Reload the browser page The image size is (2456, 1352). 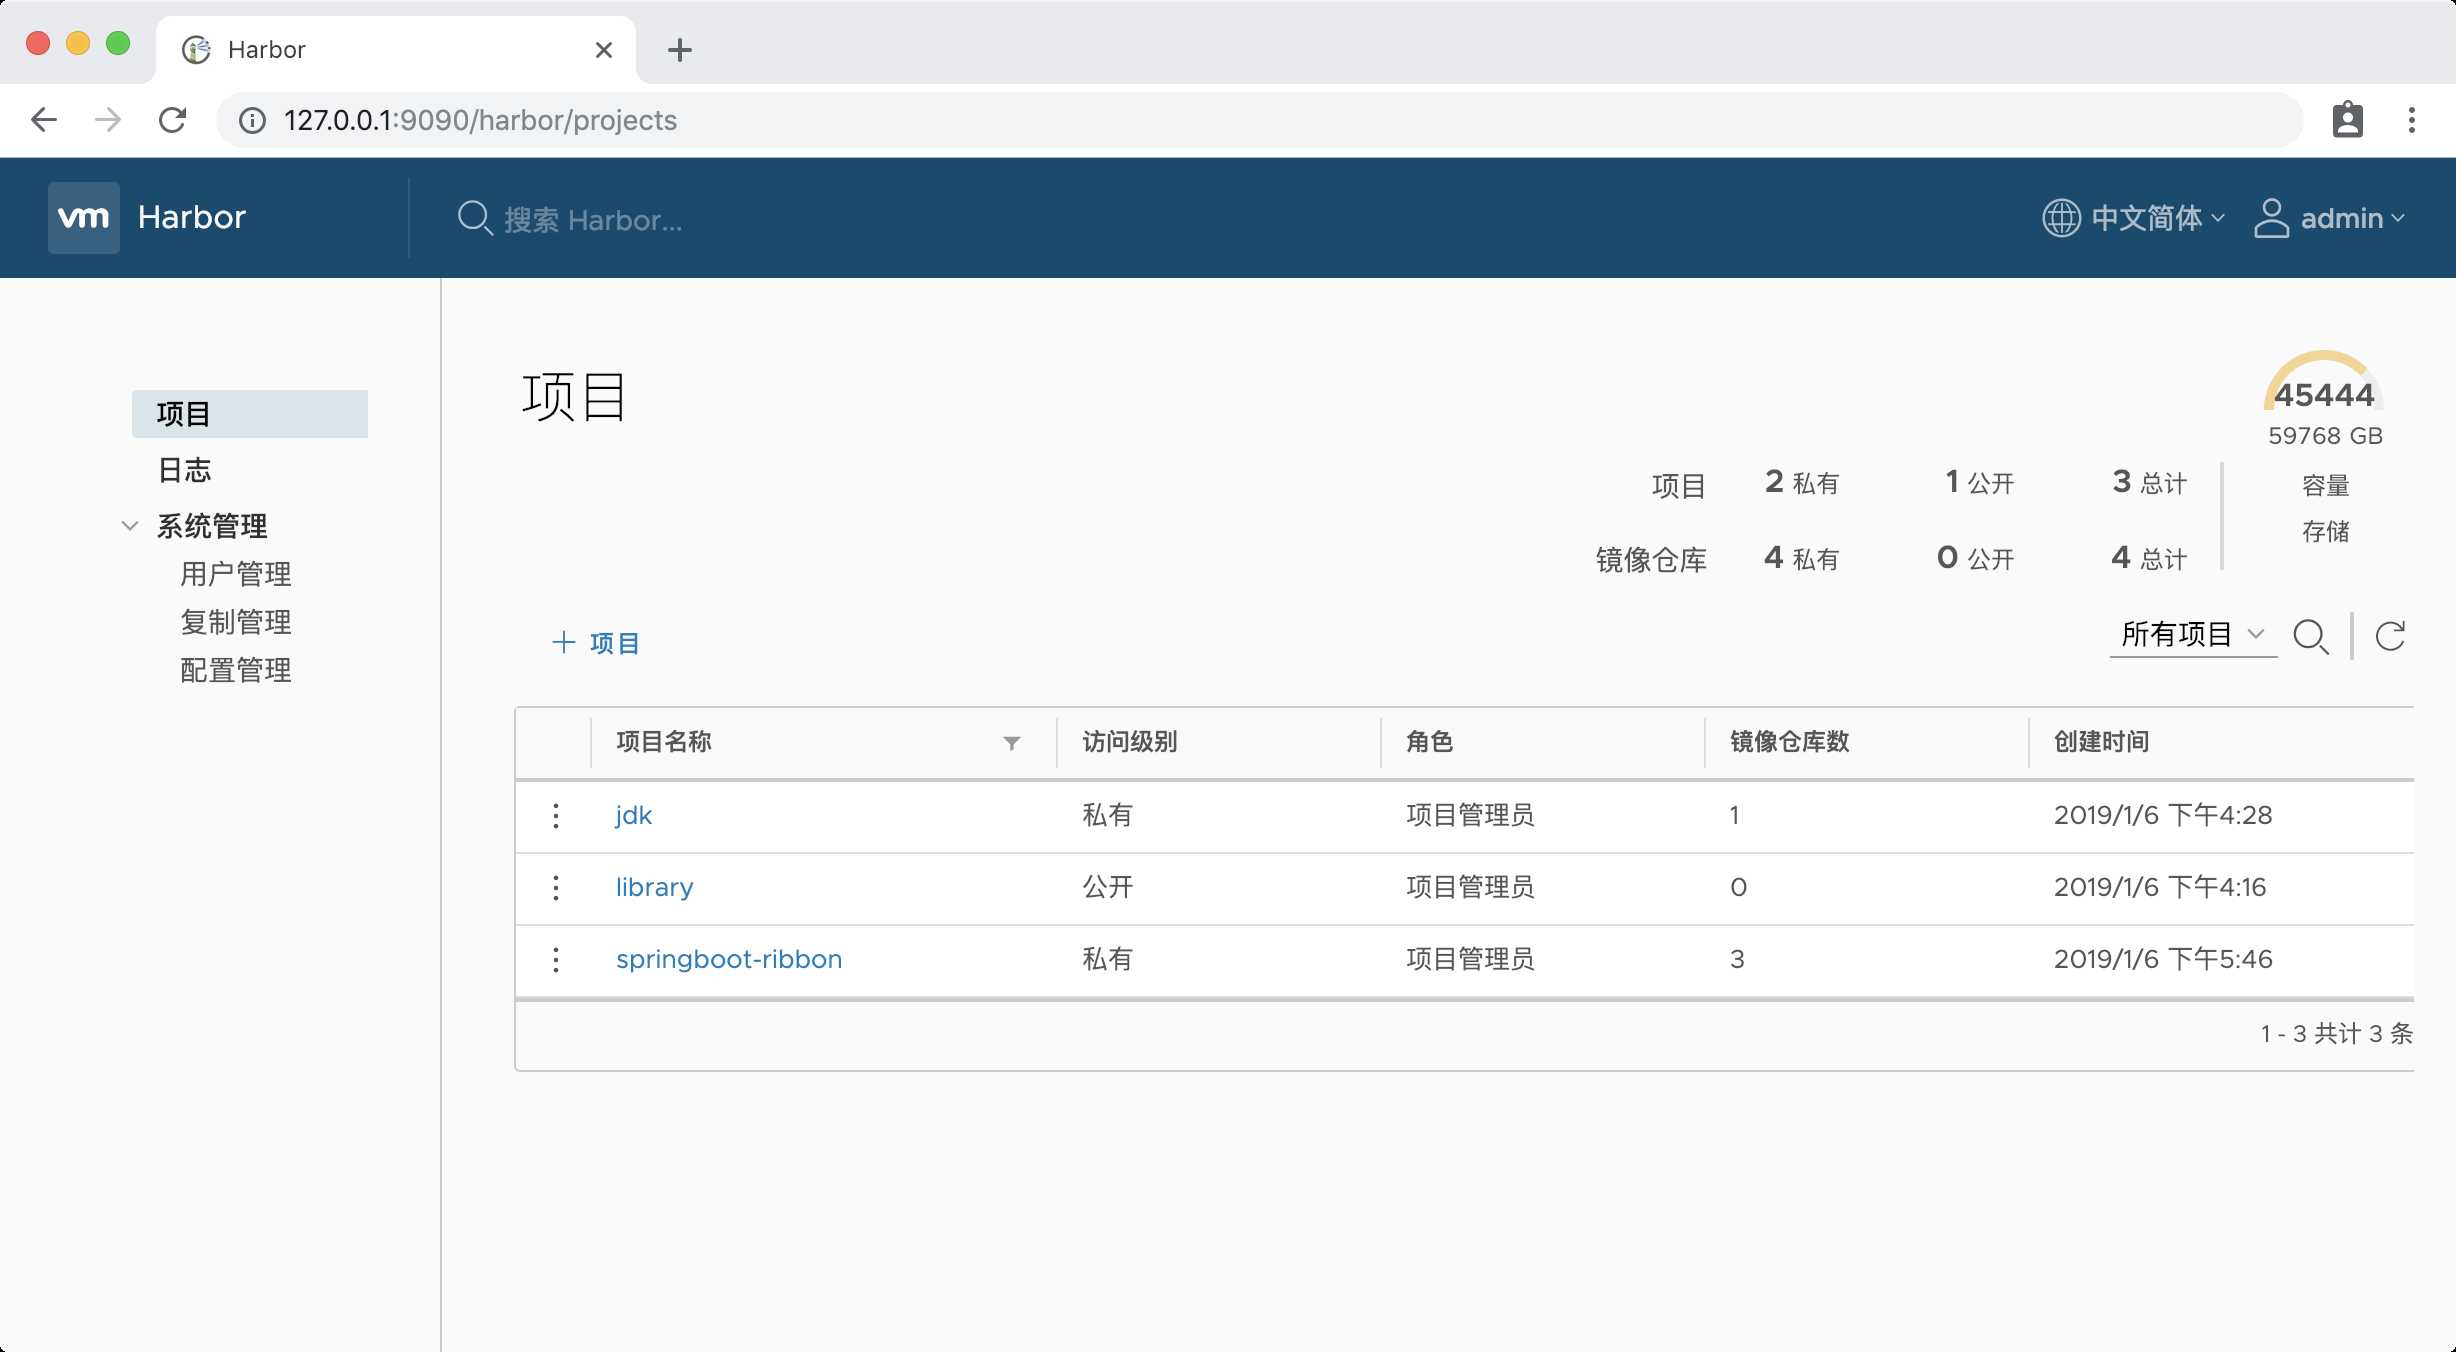click(x=172, y=120)
